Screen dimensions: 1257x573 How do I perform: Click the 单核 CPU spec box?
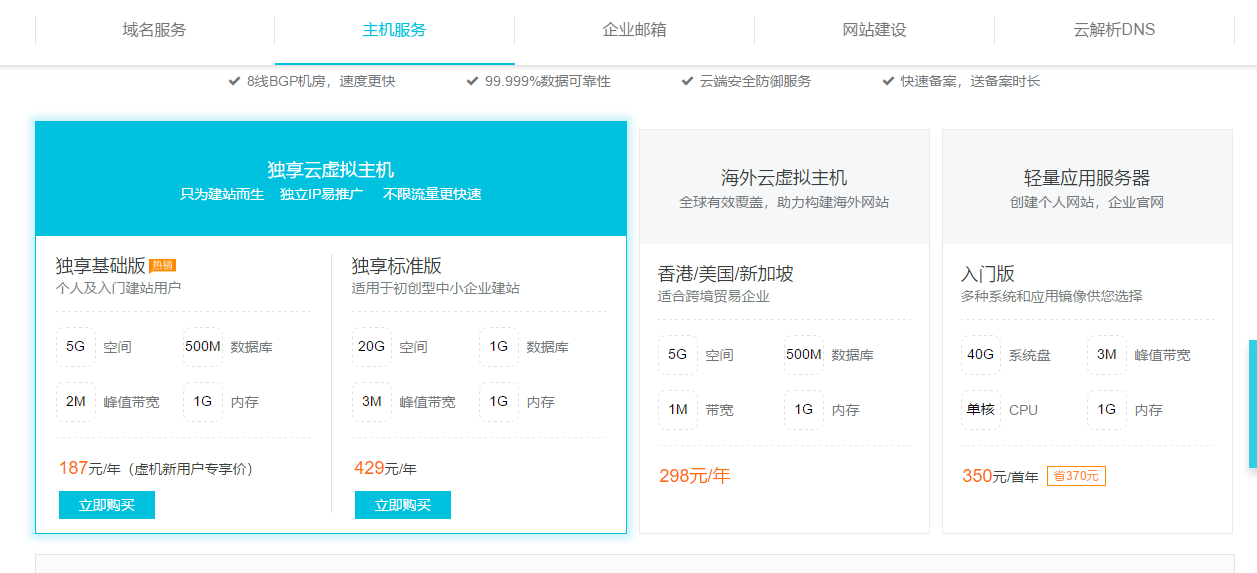tap(980, 410)
